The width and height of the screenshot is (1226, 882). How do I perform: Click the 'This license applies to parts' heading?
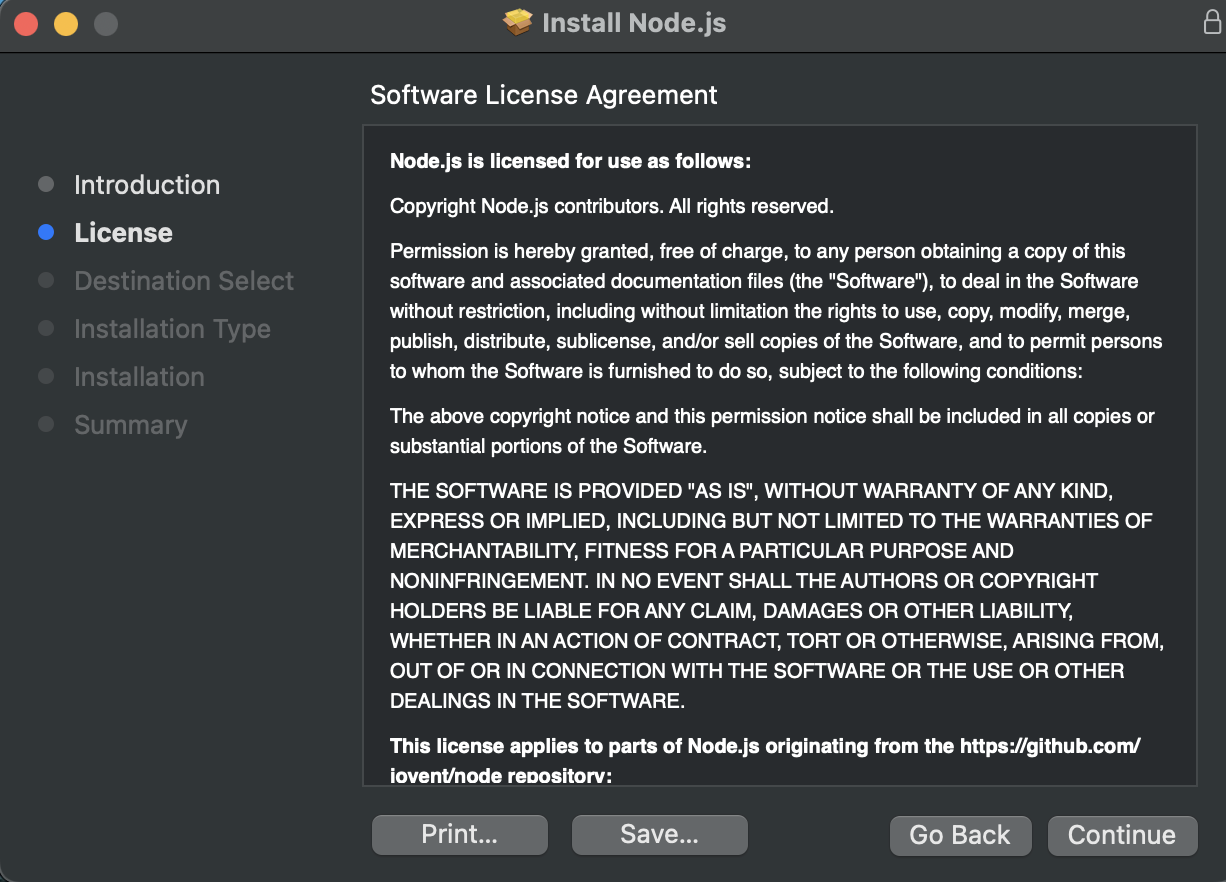765,760
